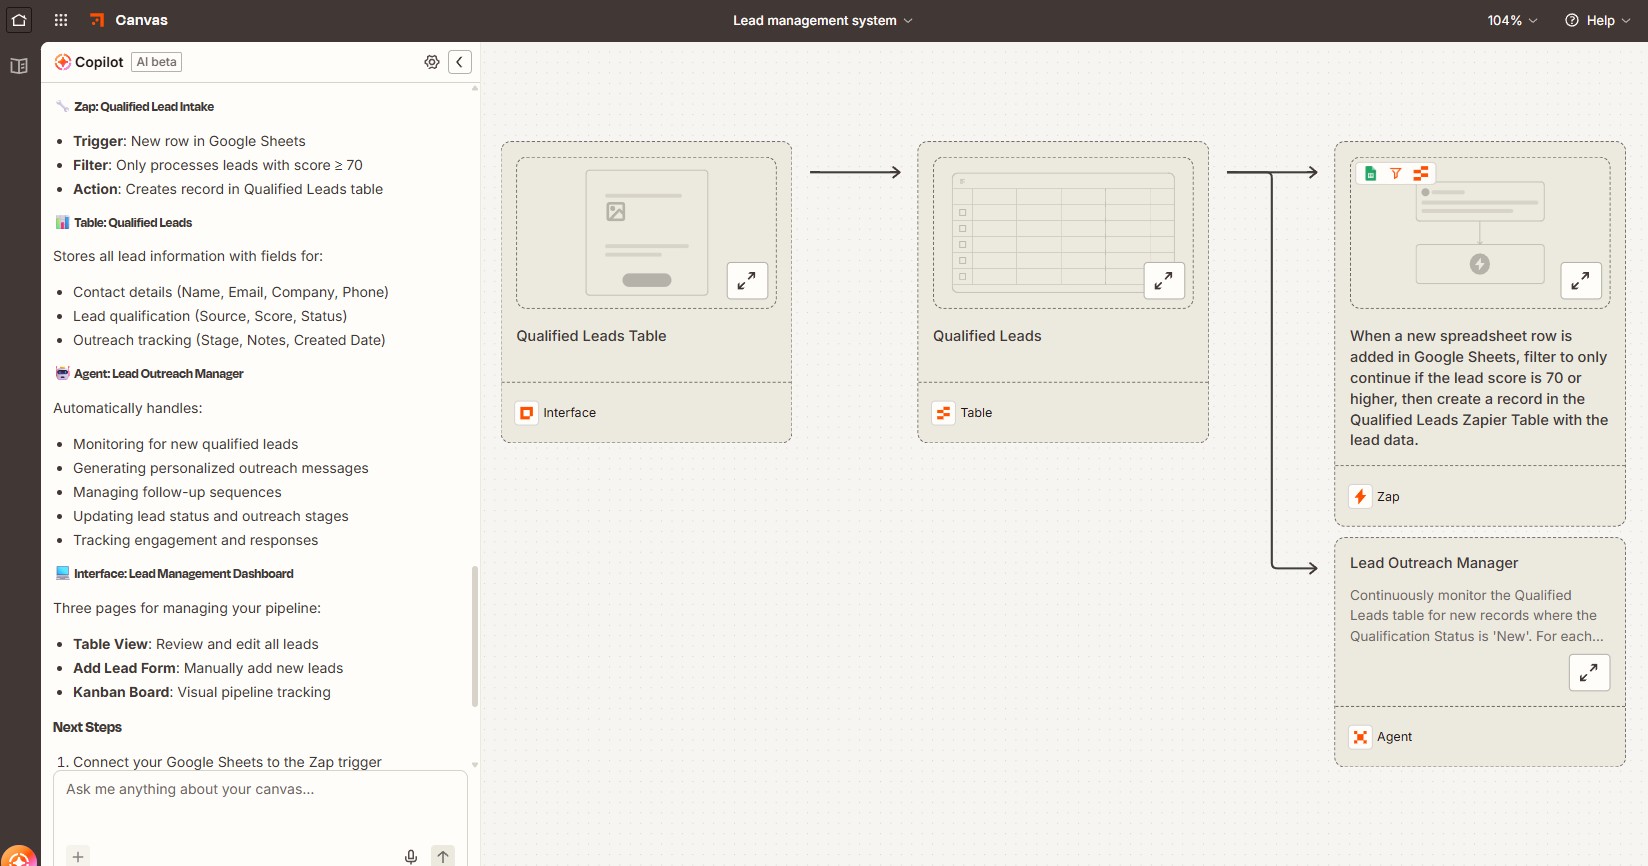
Task: Click the AI beta badge
Action: click(x=157, y=62)
